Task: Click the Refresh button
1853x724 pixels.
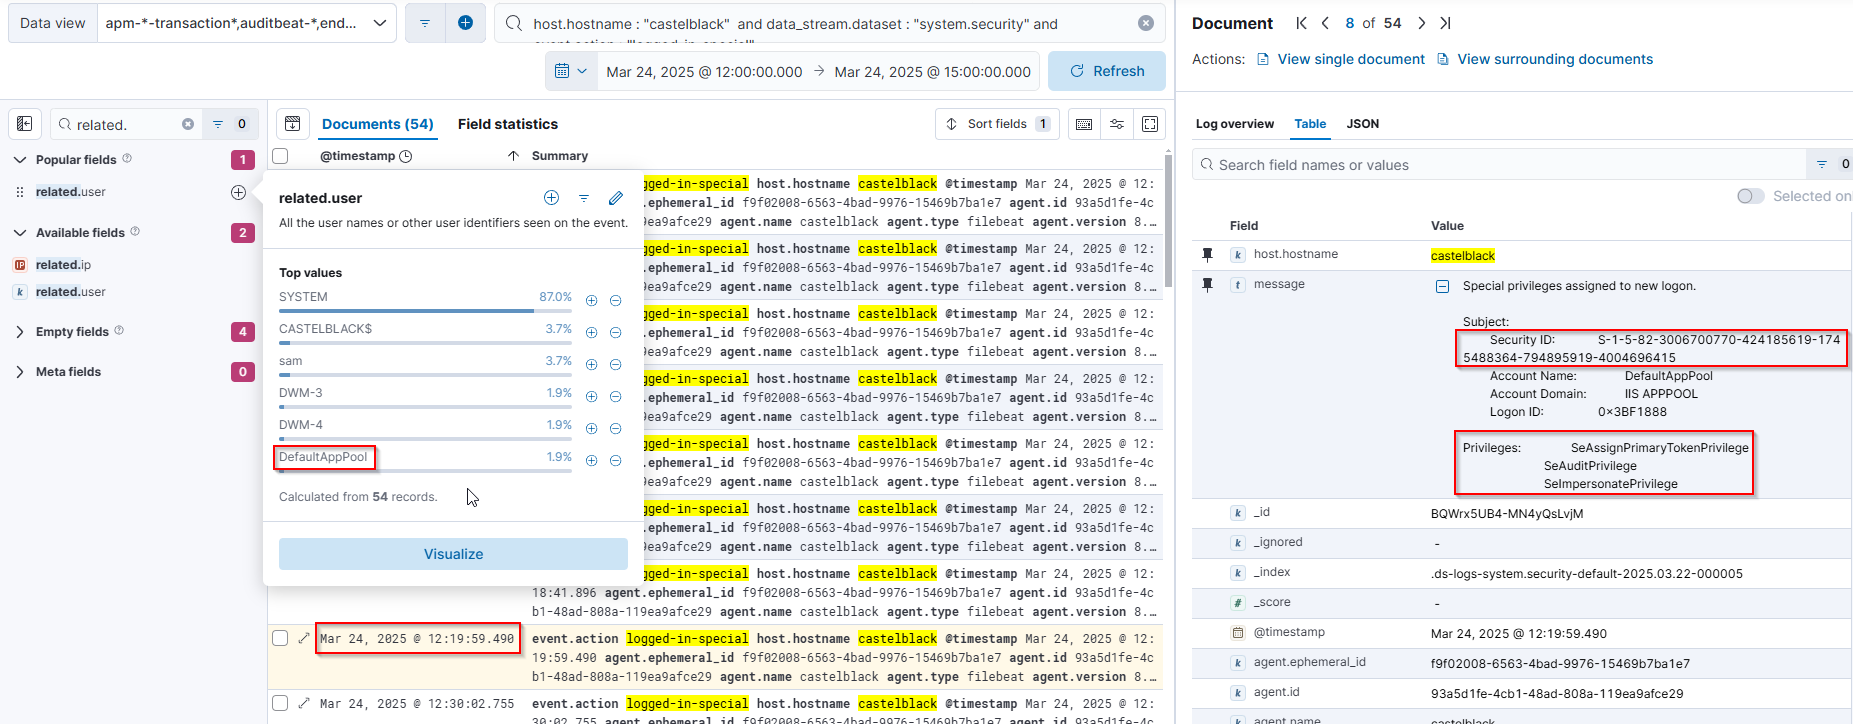Action: coord(1107,71)
